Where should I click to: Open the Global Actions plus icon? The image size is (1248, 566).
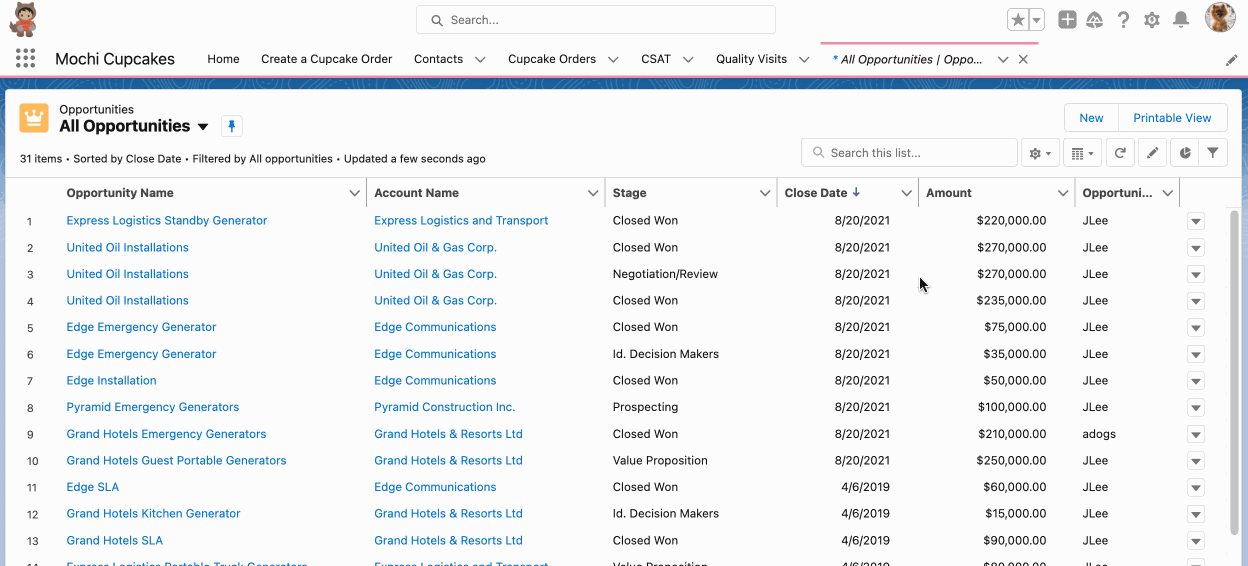1067,20
